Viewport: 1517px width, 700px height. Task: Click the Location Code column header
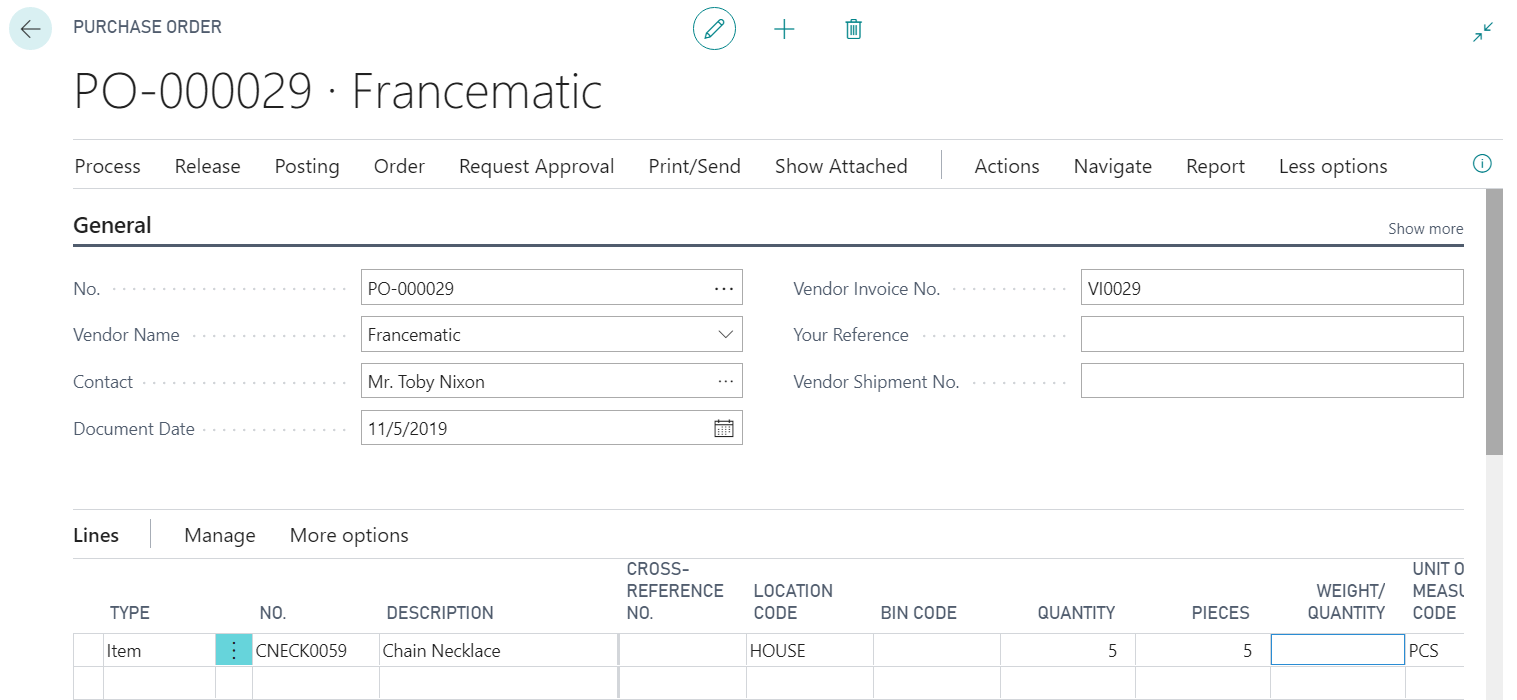click(793, 601)
